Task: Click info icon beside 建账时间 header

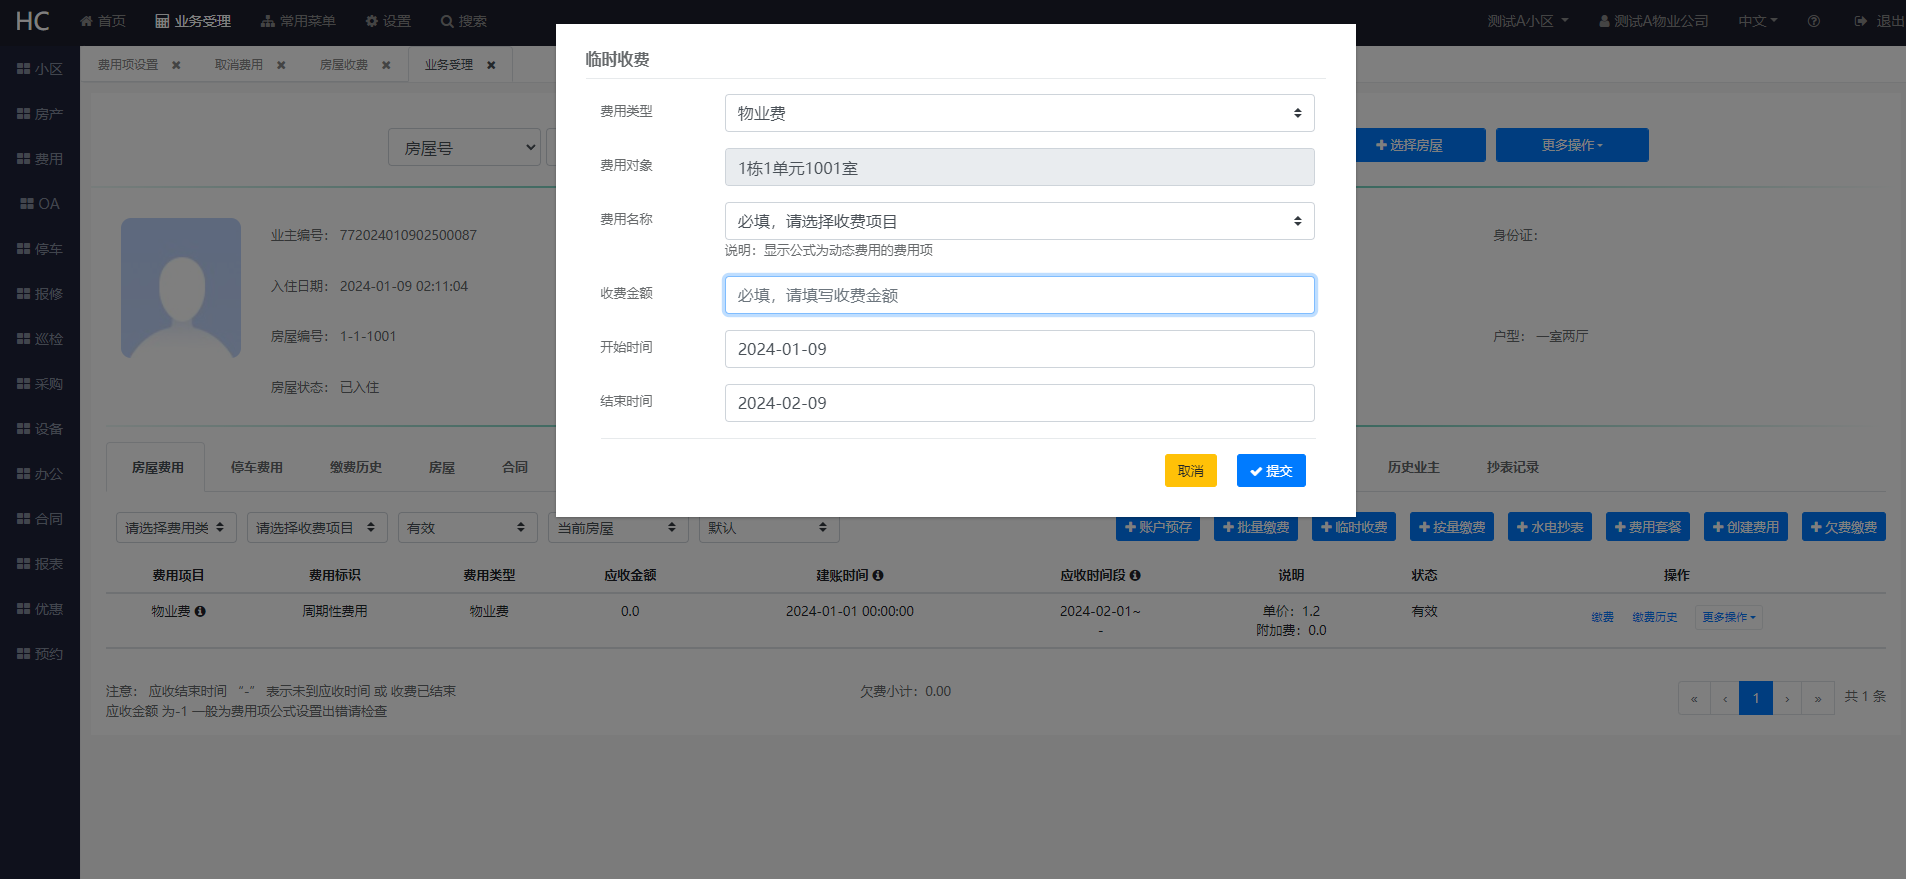Action: (x=878, y=575)
